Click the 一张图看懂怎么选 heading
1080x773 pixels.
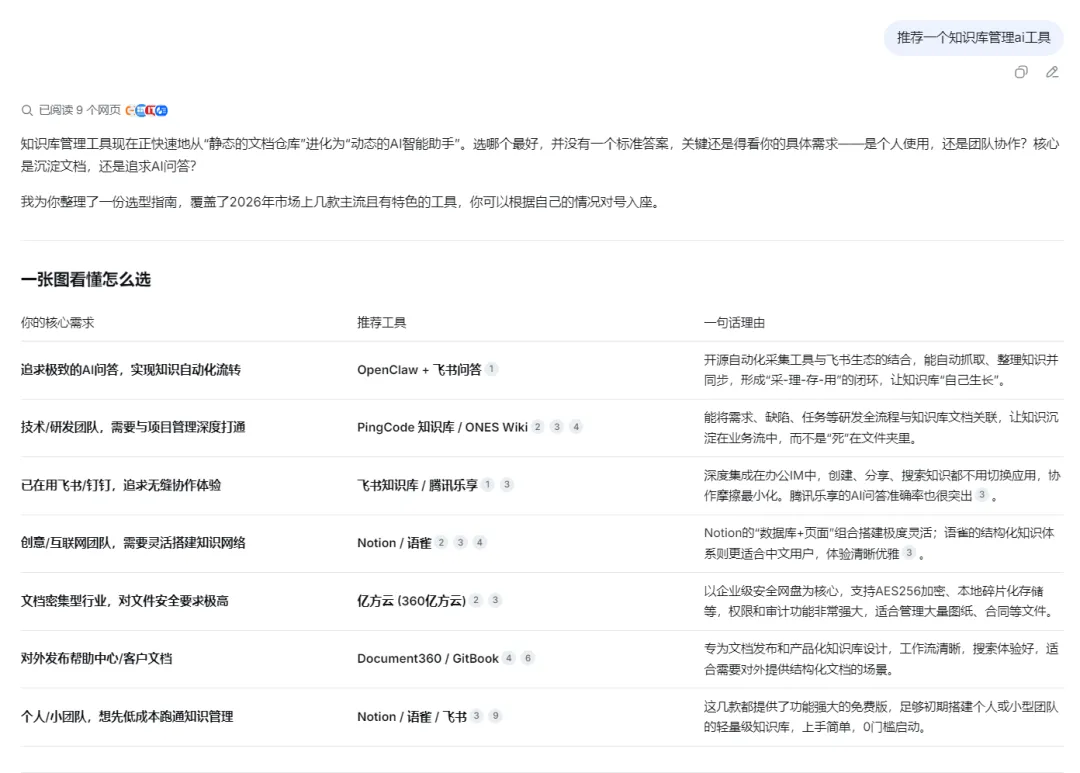(x=85, y=279)
